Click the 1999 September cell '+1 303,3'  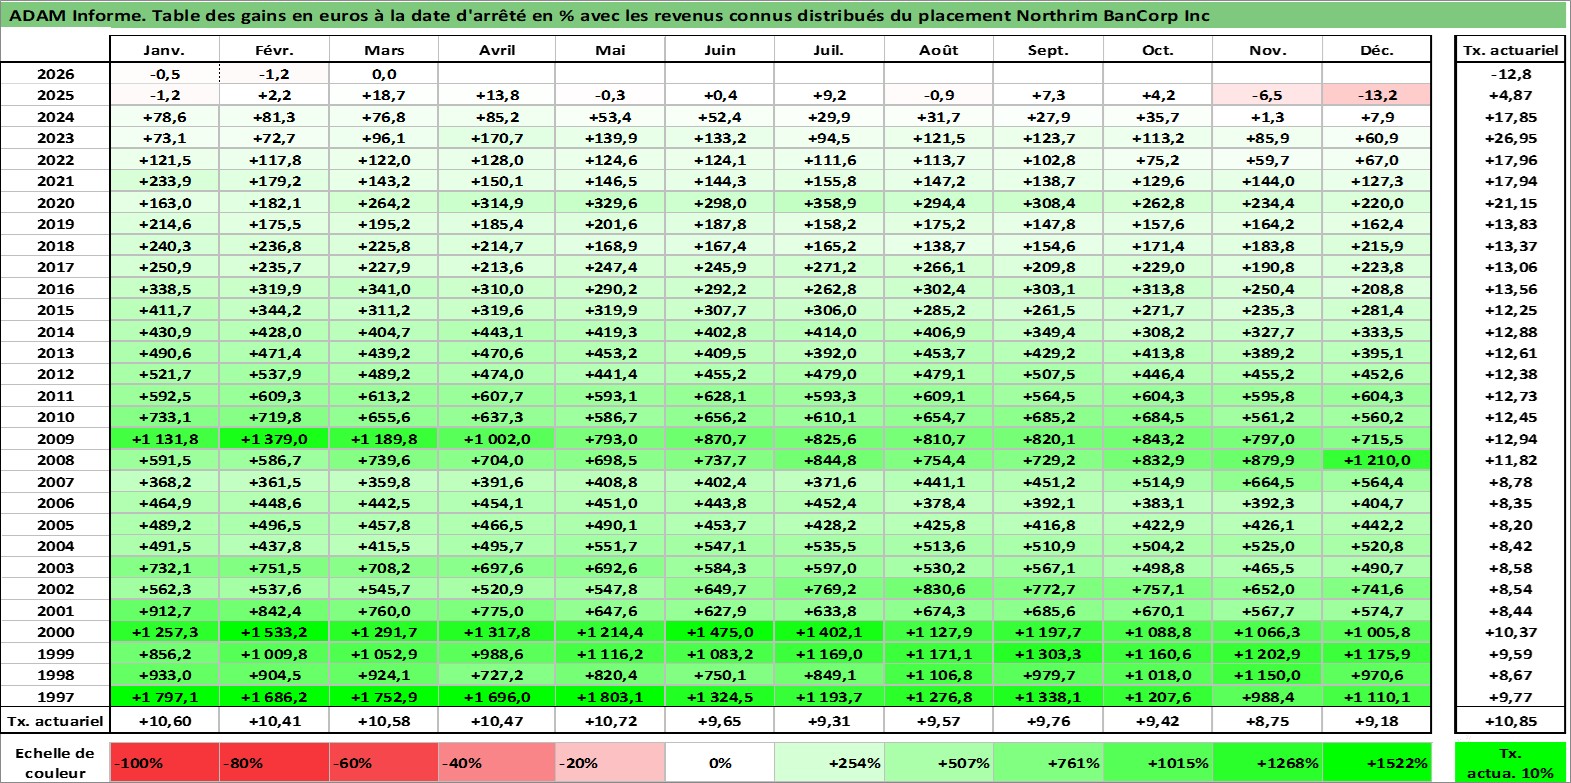point(1048,654)
